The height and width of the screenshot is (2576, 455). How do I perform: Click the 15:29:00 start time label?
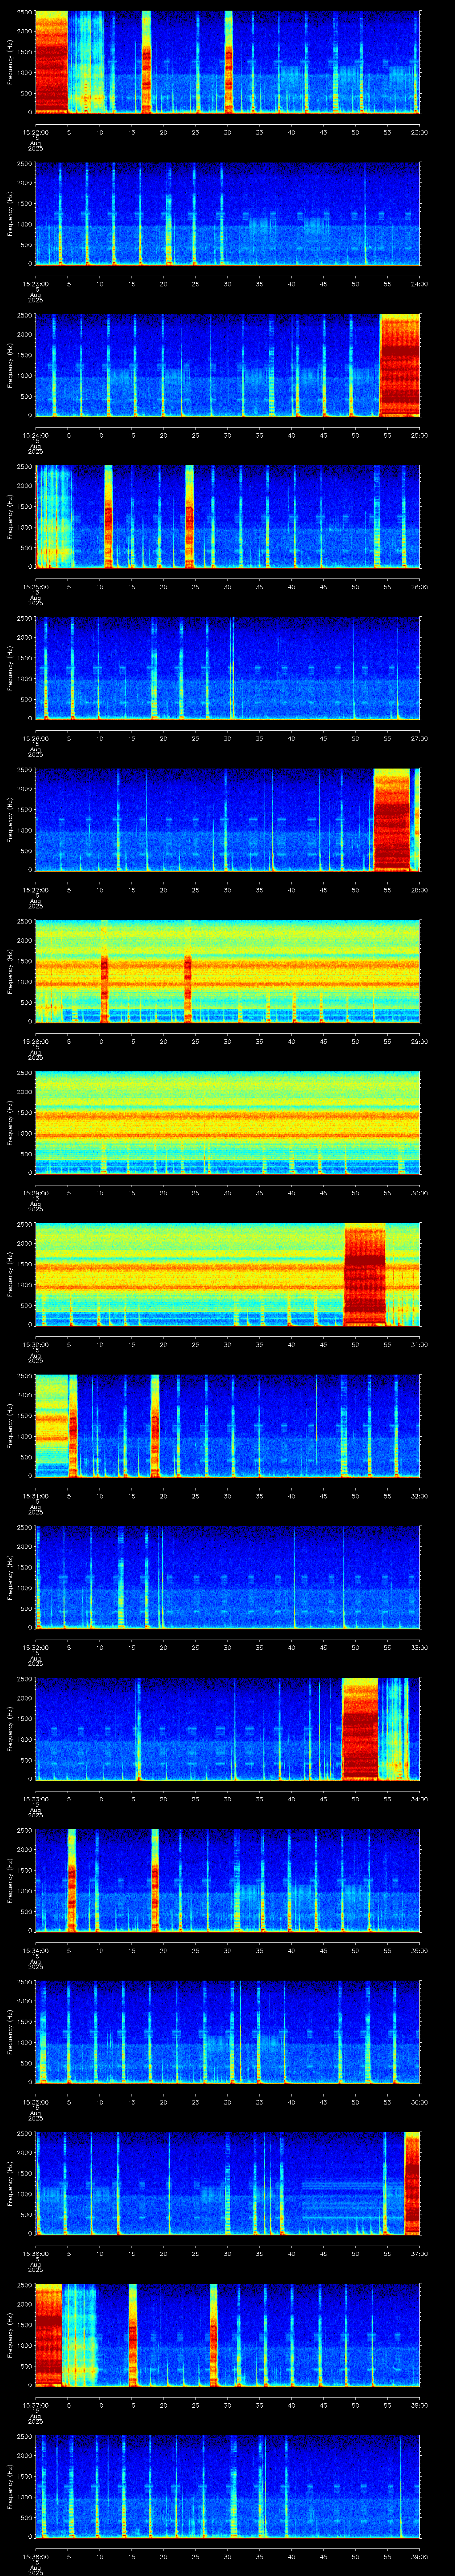[x=35, y=1192]
